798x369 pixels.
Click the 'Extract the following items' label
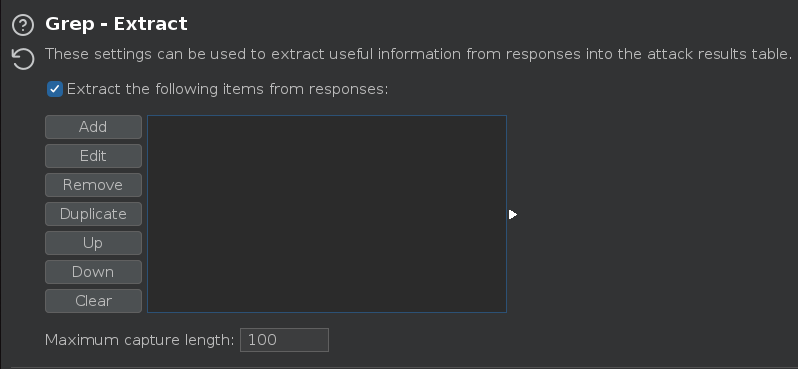point(227,90)
